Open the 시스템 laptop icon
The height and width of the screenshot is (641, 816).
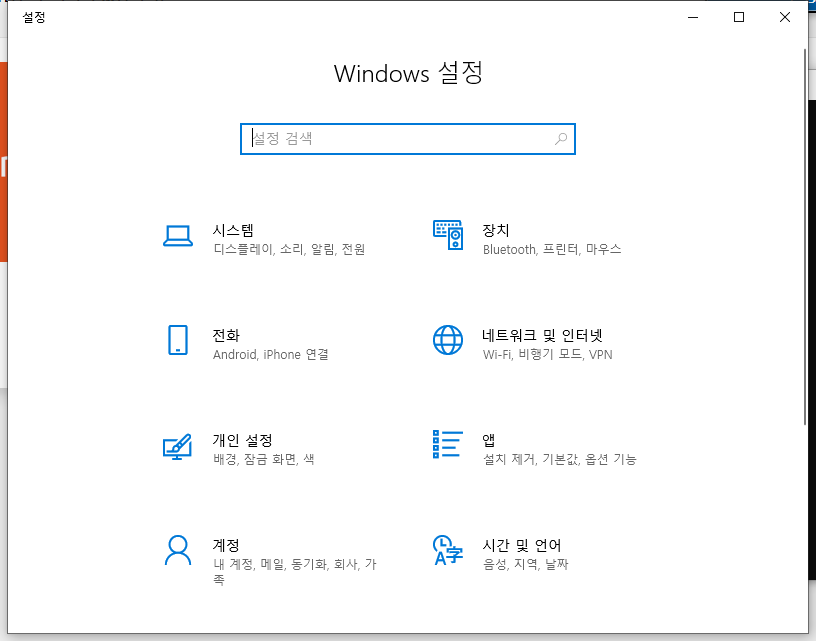coord(178,236)
